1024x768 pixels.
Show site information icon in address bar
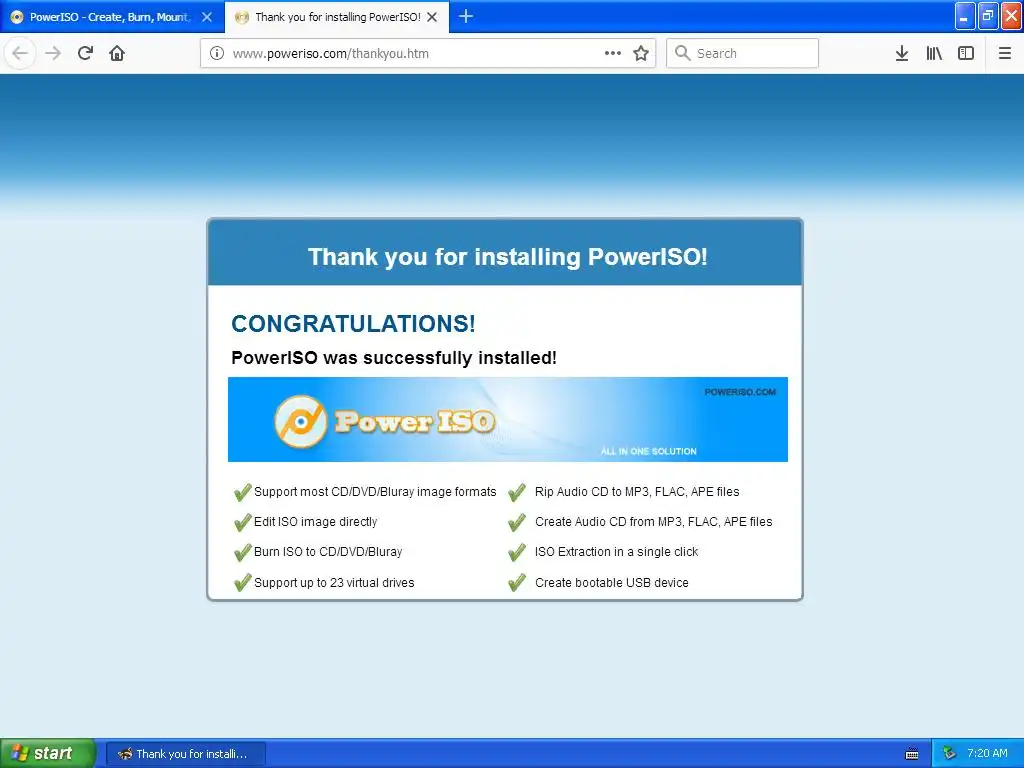click(217, 53)
